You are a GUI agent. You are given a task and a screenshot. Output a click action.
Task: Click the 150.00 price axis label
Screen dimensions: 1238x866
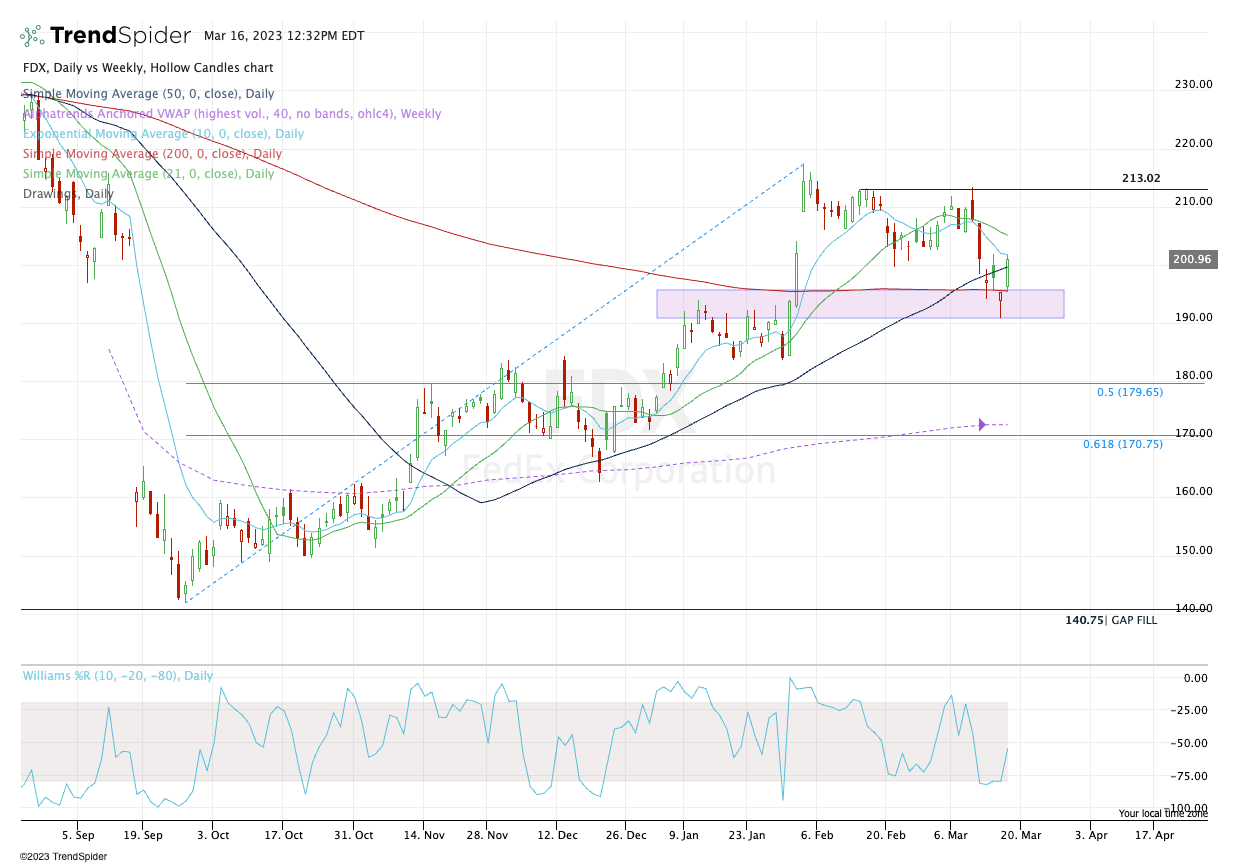[x=1192, y=550]
